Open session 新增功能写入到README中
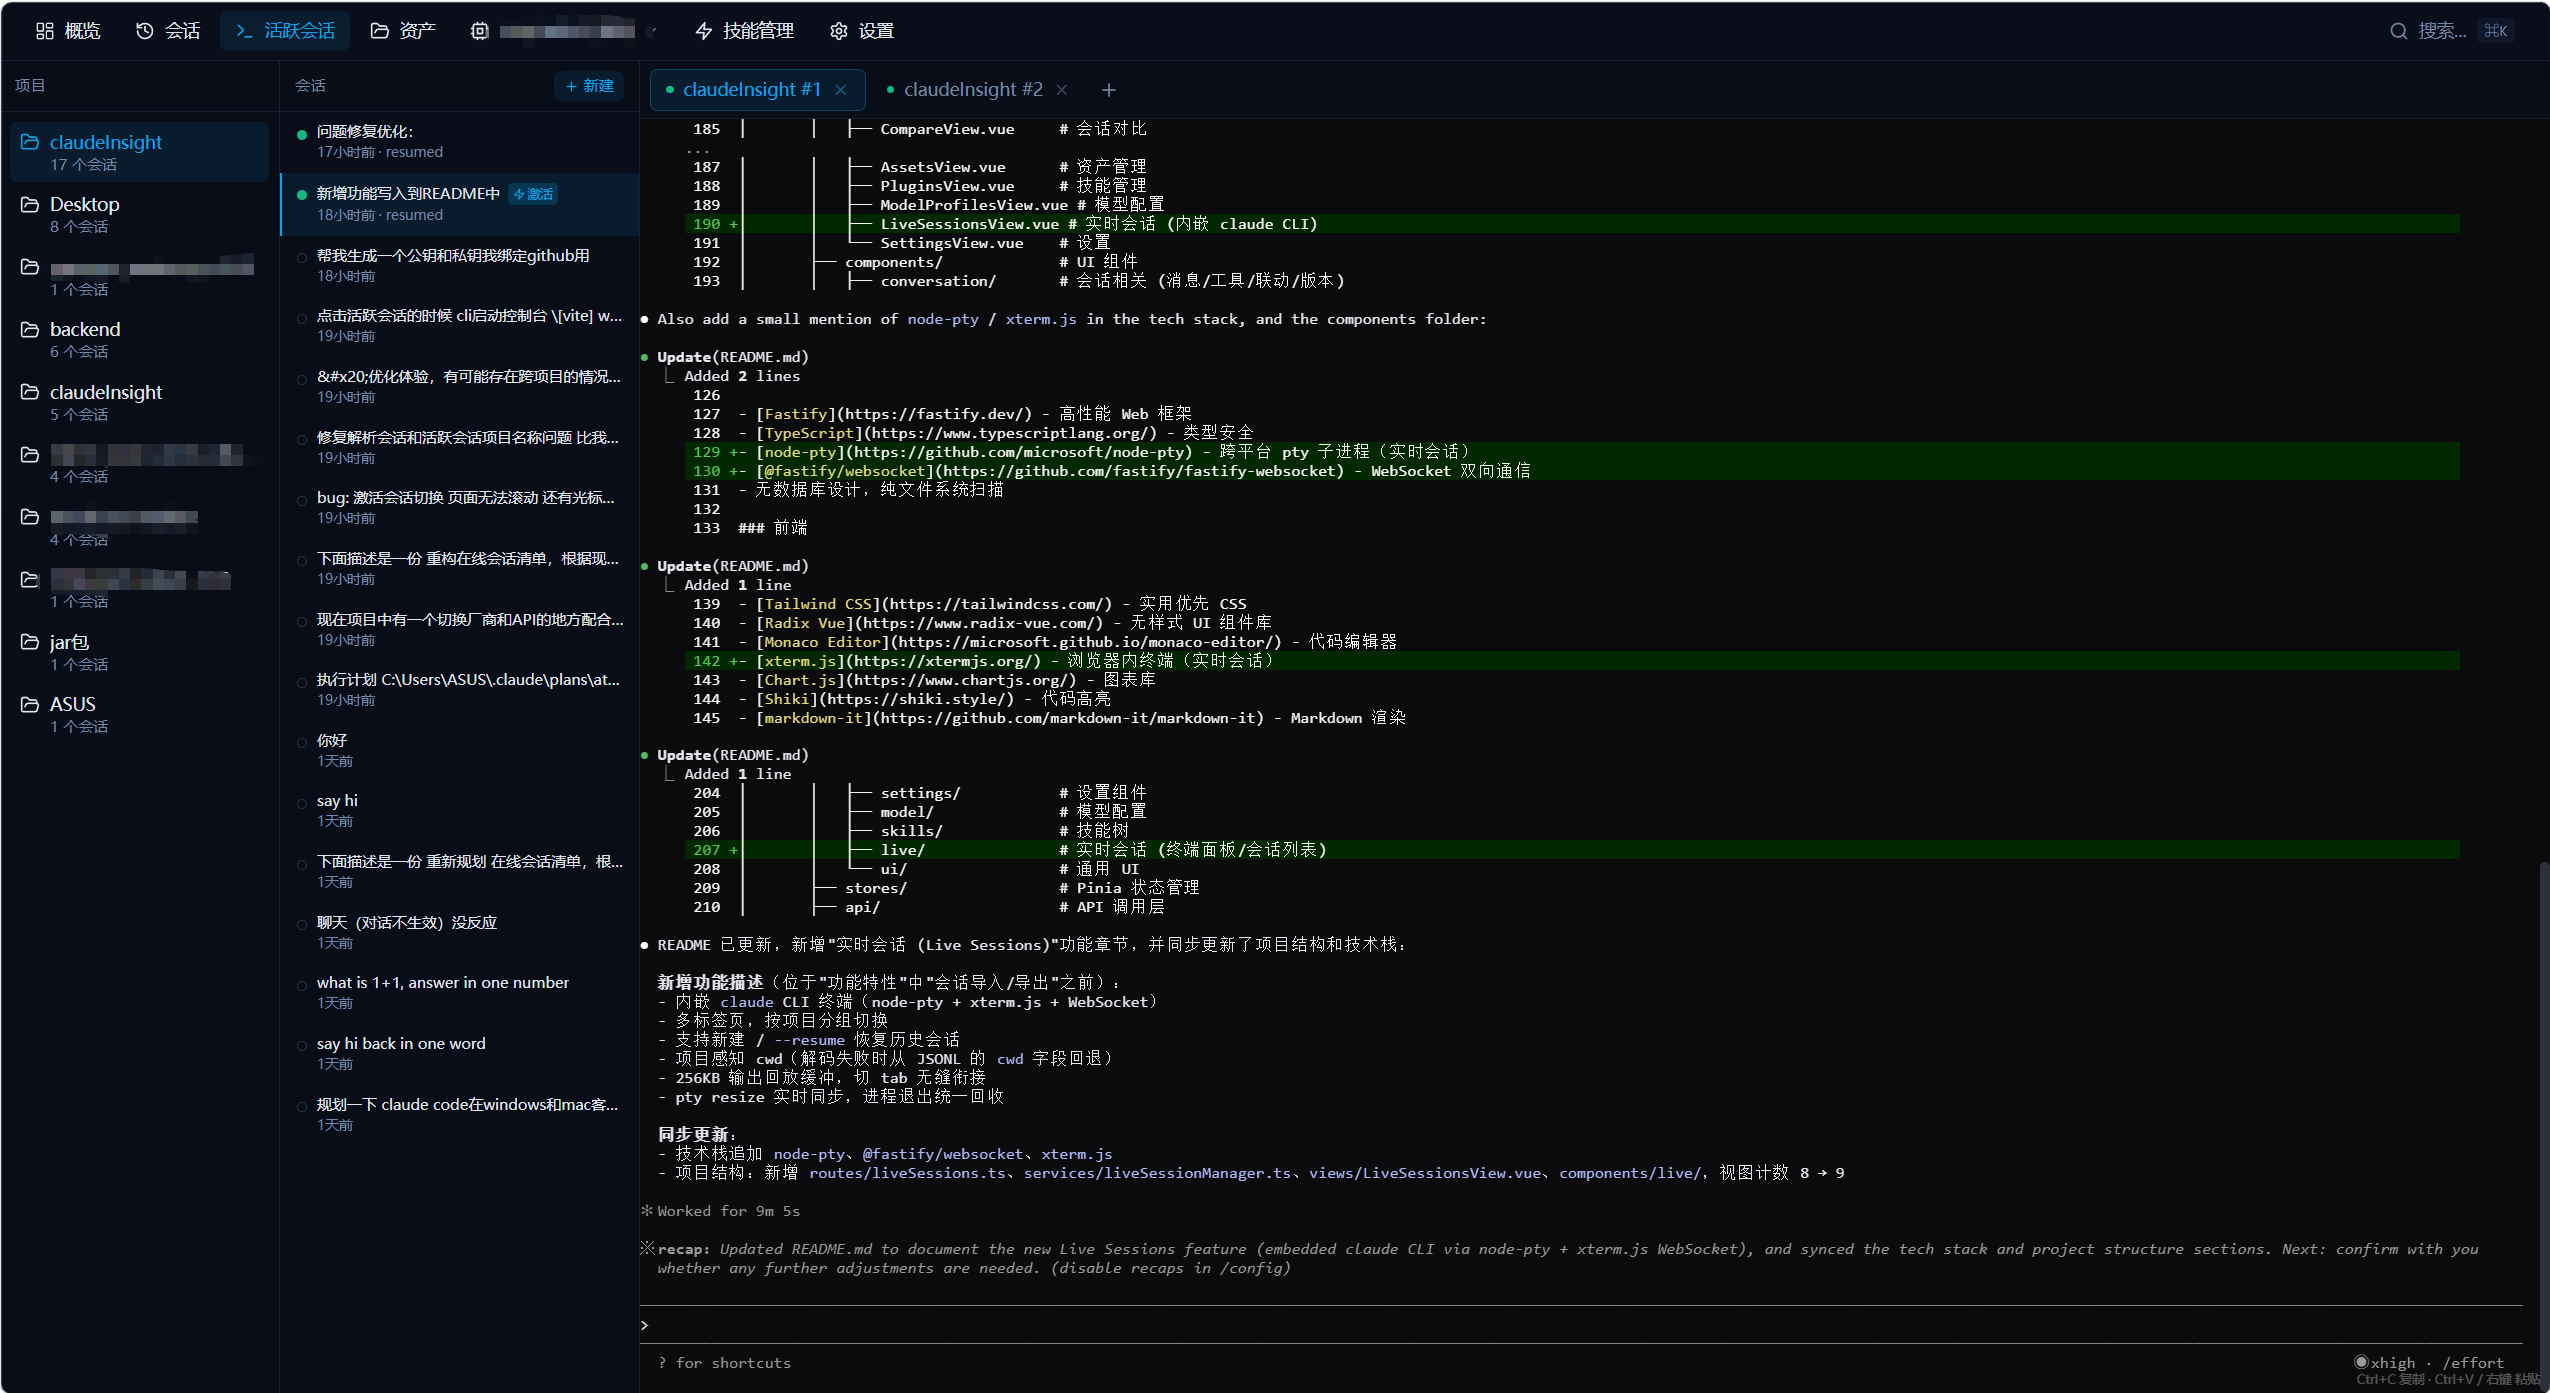This screenshot has height=1393, width=2550. tap(460, 204)
